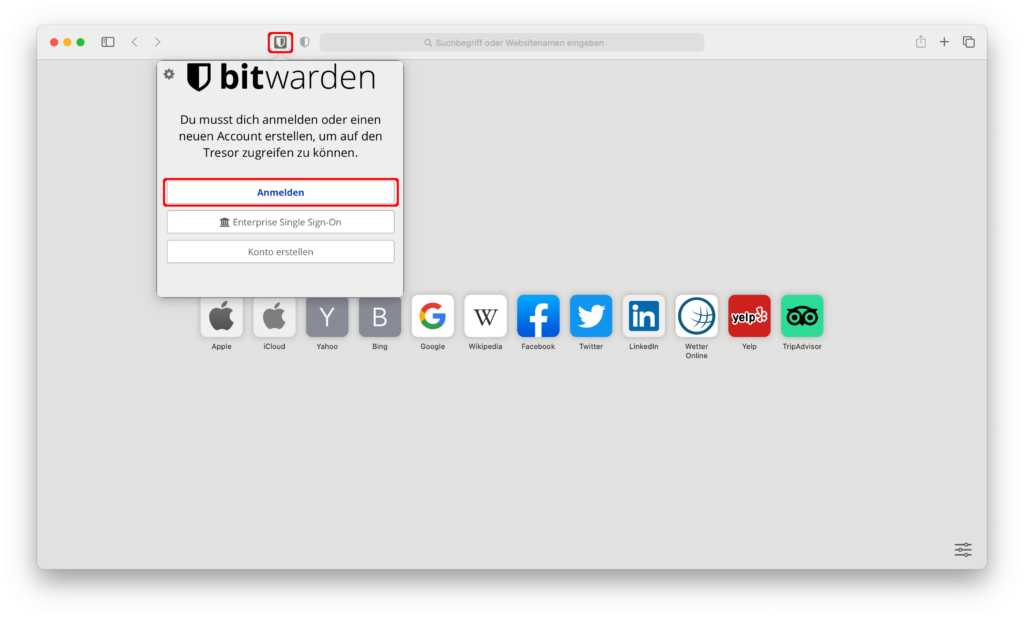Image resolution: width=1024 pixels, height=618 pixels.
Task: Open start page customization sliders icon
Action: 963,549
